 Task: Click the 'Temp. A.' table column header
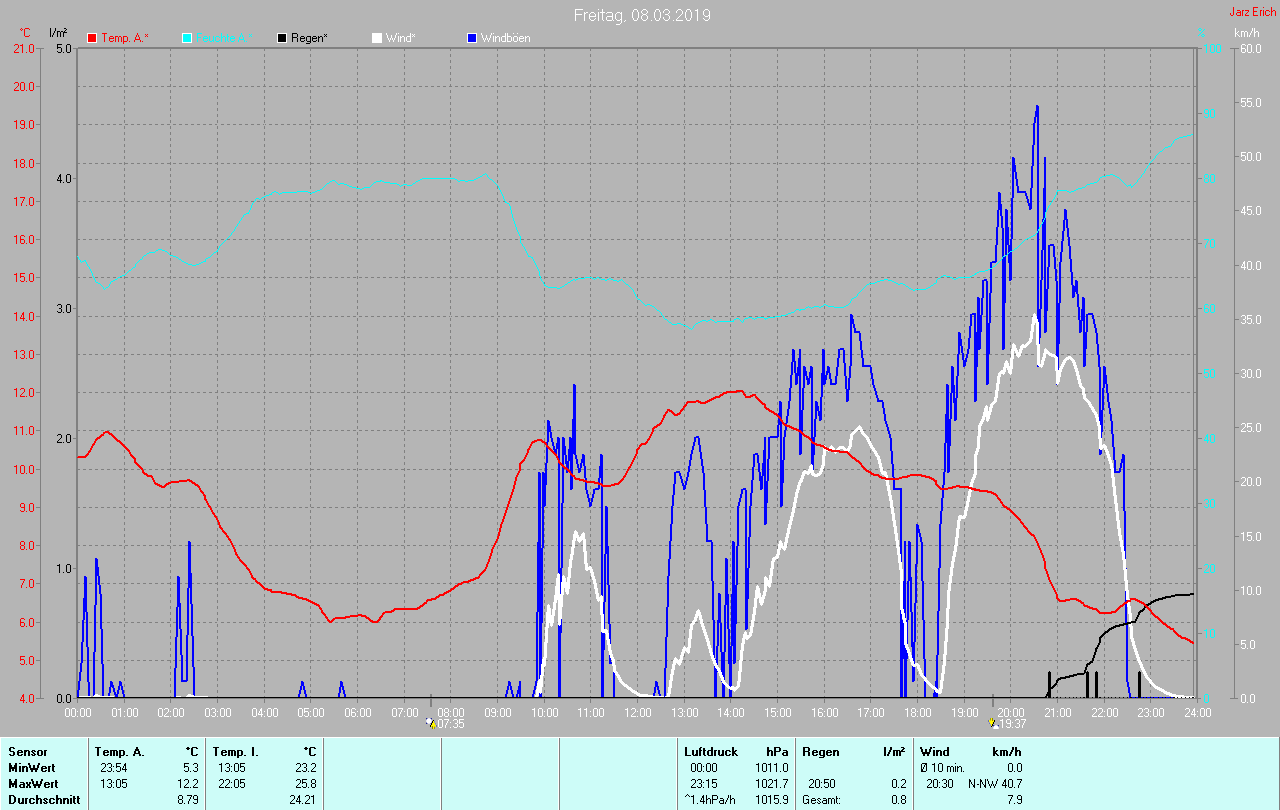119,752
